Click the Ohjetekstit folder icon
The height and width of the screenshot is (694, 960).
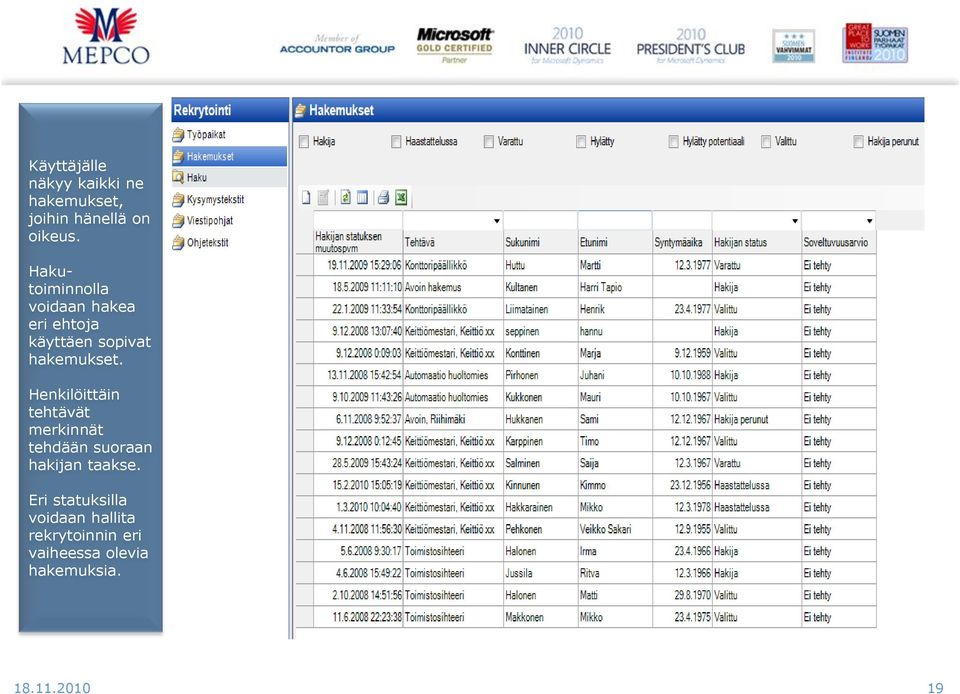point(178,243)
